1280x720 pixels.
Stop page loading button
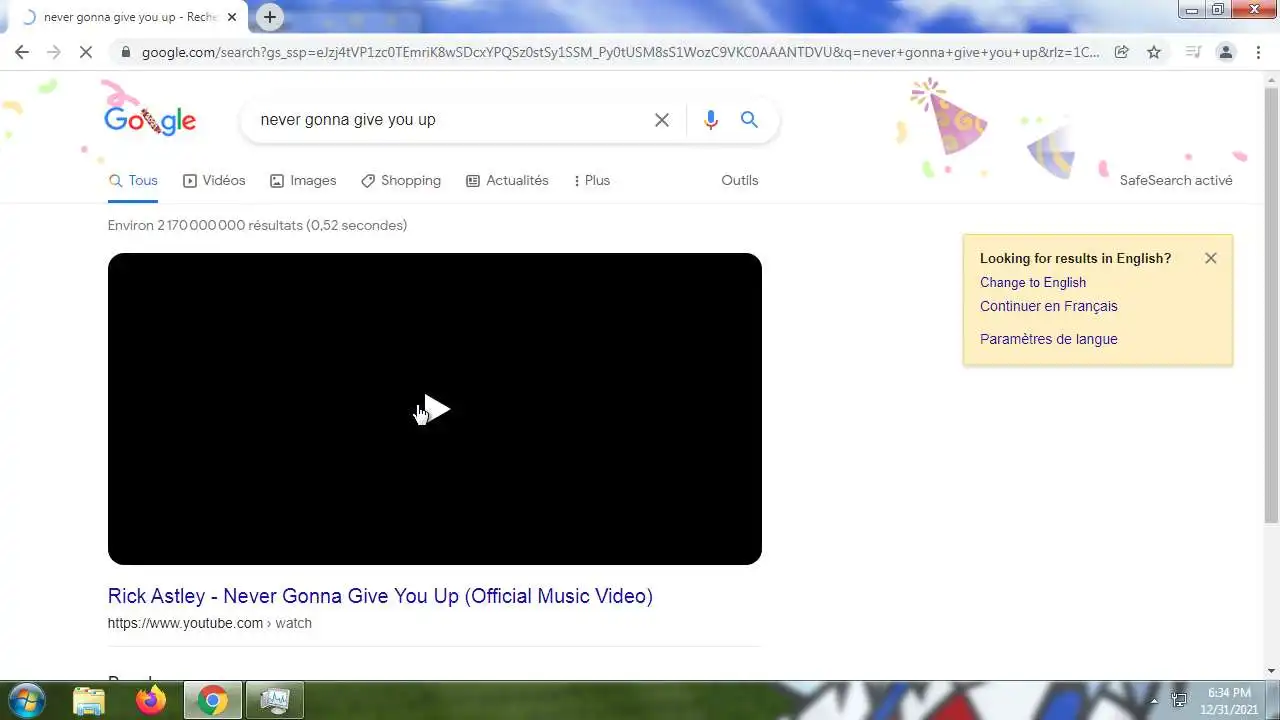coord(86,52)
